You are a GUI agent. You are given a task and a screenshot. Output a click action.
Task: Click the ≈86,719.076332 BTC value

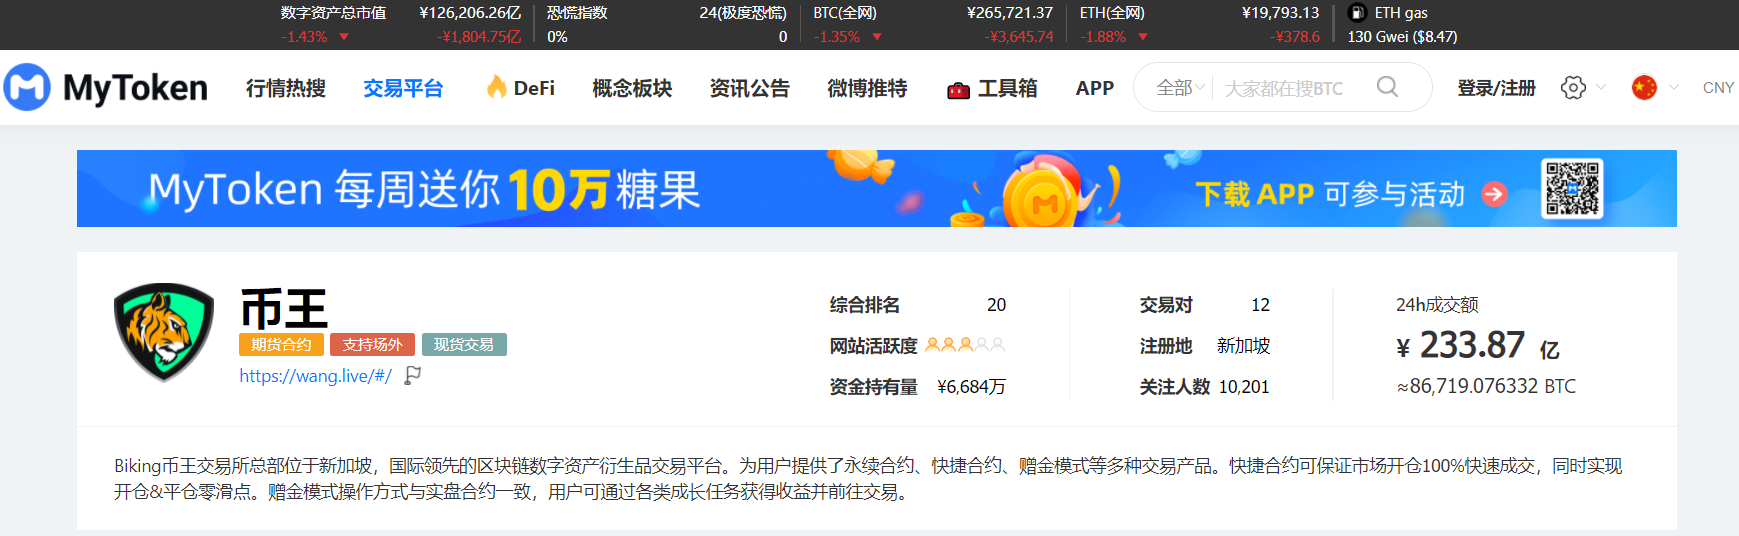click(x=1486, y=386)
